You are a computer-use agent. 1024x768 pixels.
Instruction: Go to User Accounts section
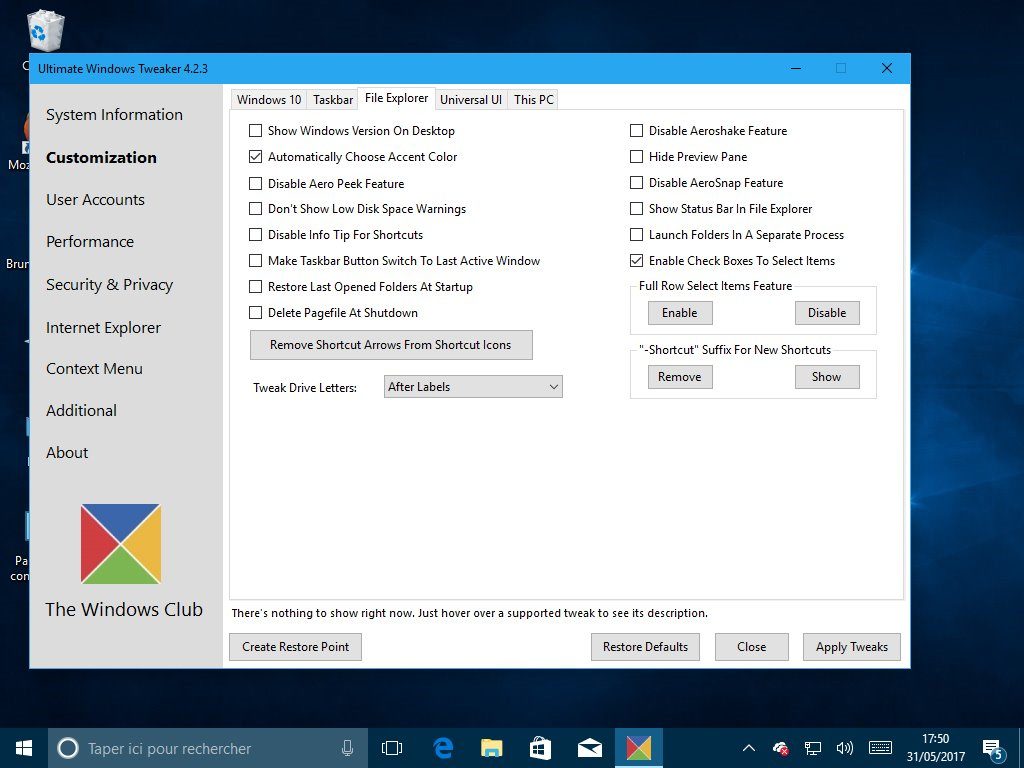(95, 200)
